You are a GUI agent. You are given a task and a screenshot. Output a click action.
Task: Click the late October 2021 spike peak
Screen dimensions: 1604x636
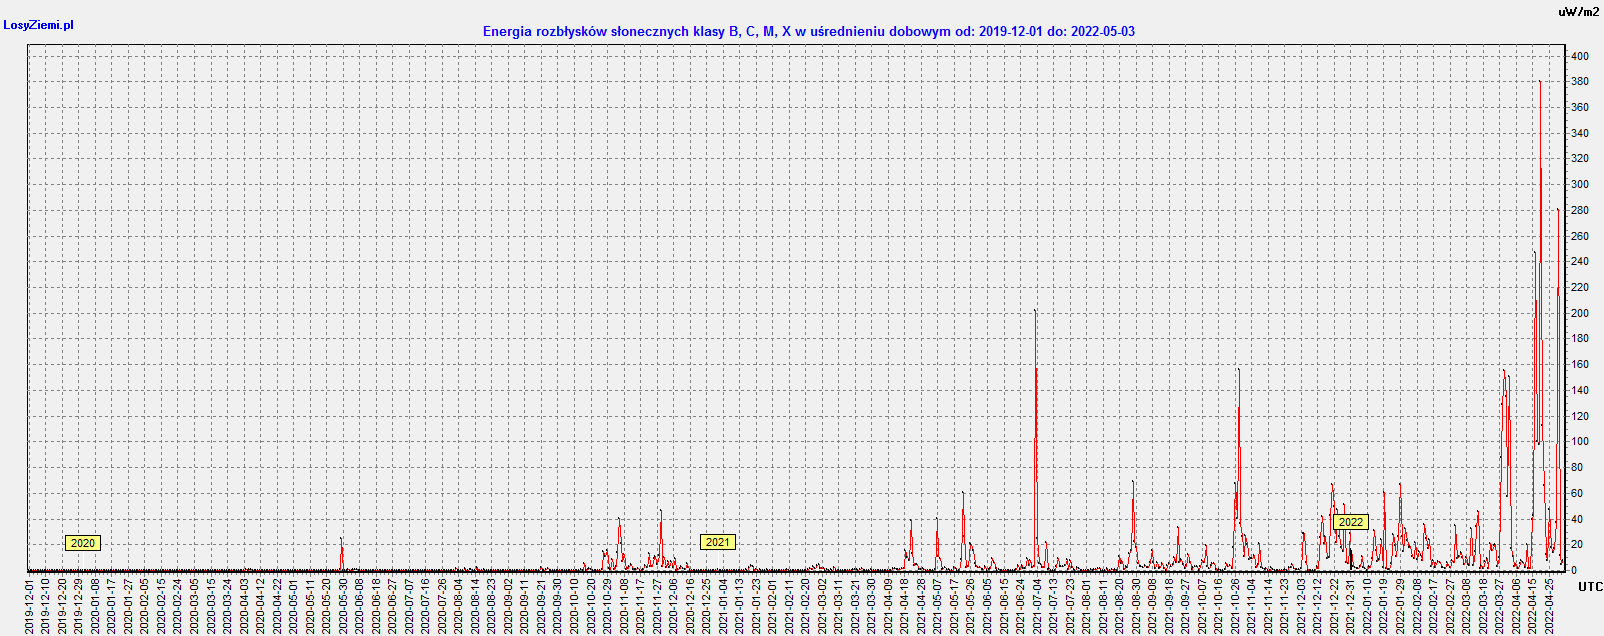click(x=1239, y=371)
